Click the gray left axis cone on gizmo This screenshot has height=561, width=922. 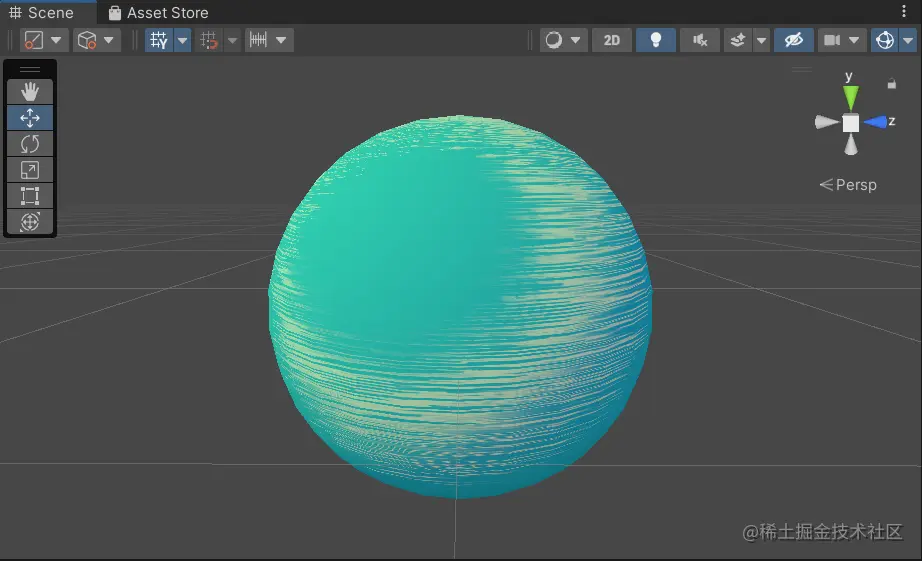pyautogui.click(x=826, y=122)
